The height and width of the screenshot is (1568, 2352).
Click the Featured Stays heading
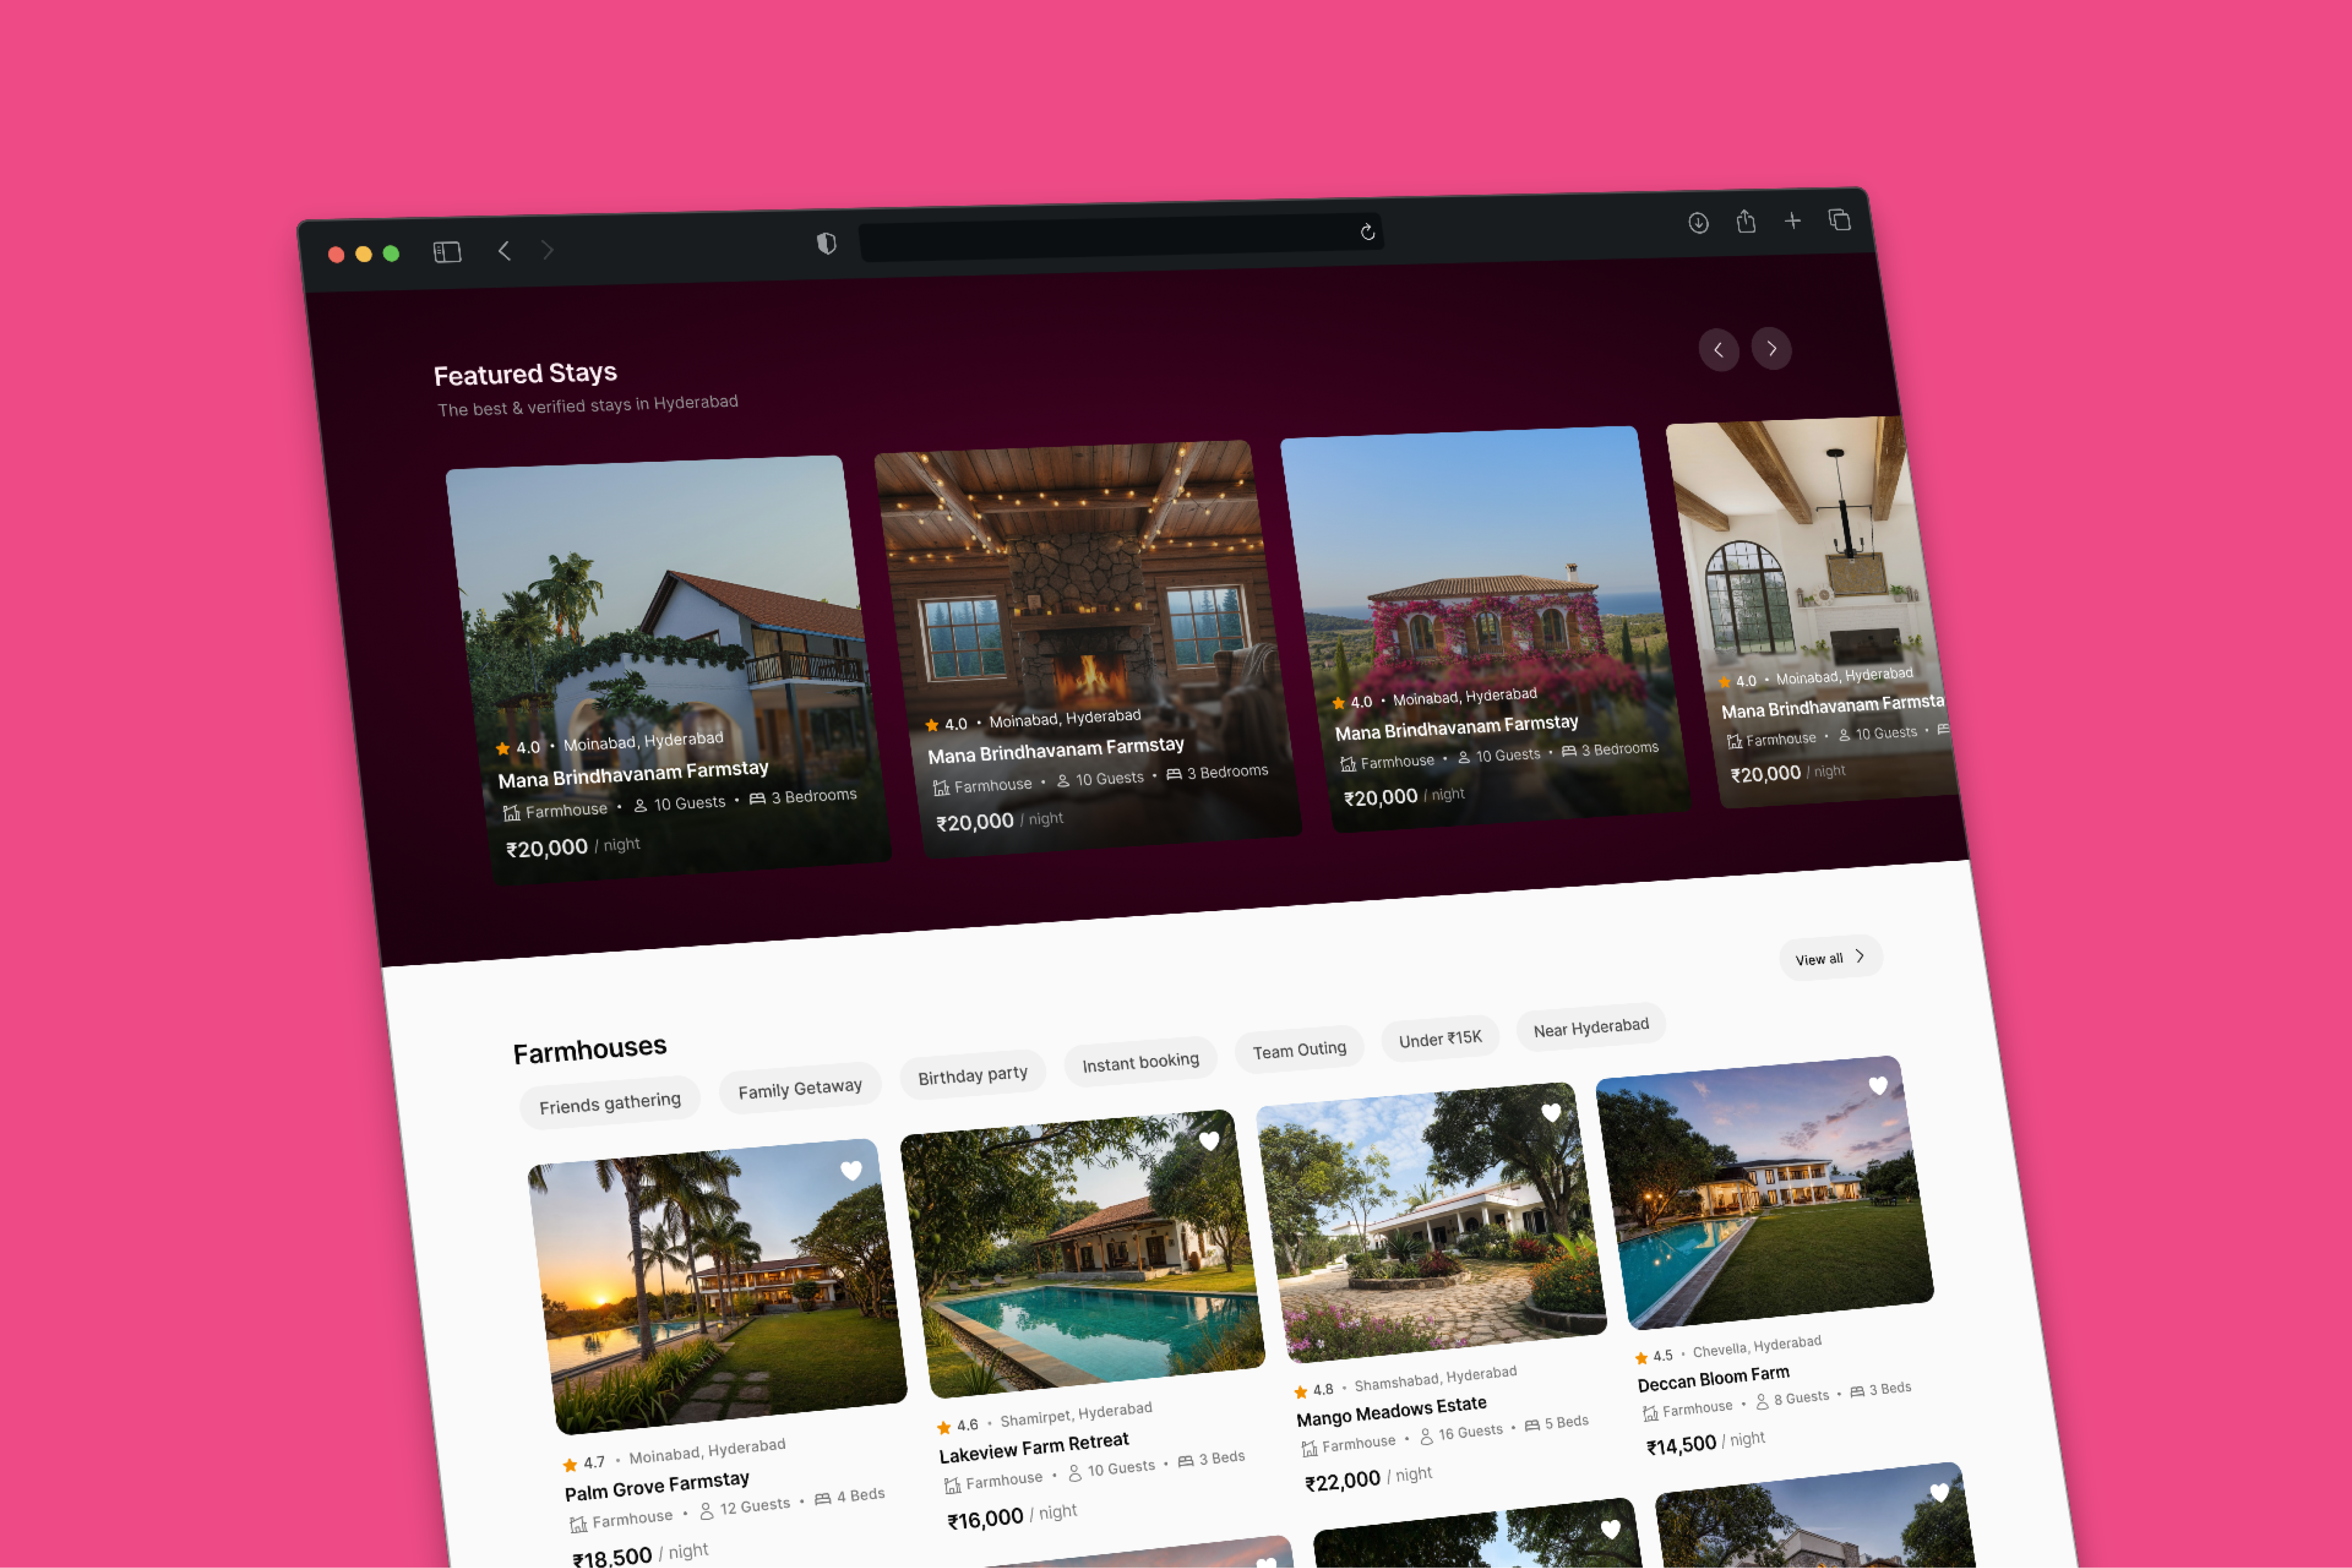click(x=525, y=374)
